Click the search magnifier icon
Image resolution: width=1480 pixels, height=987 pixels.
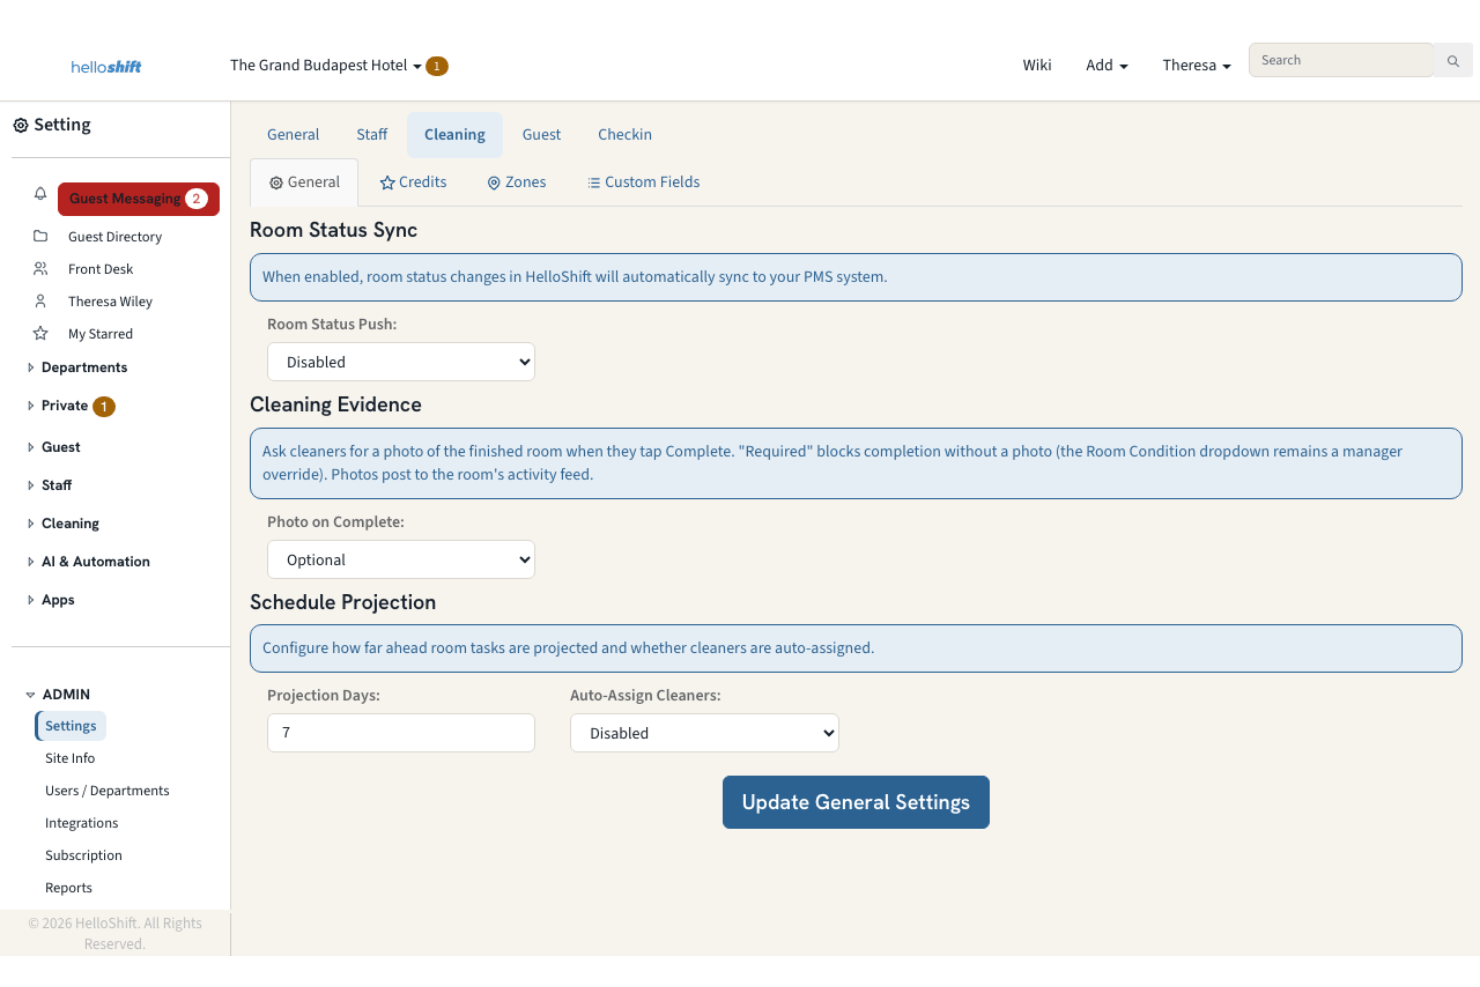coord(1453,61)
